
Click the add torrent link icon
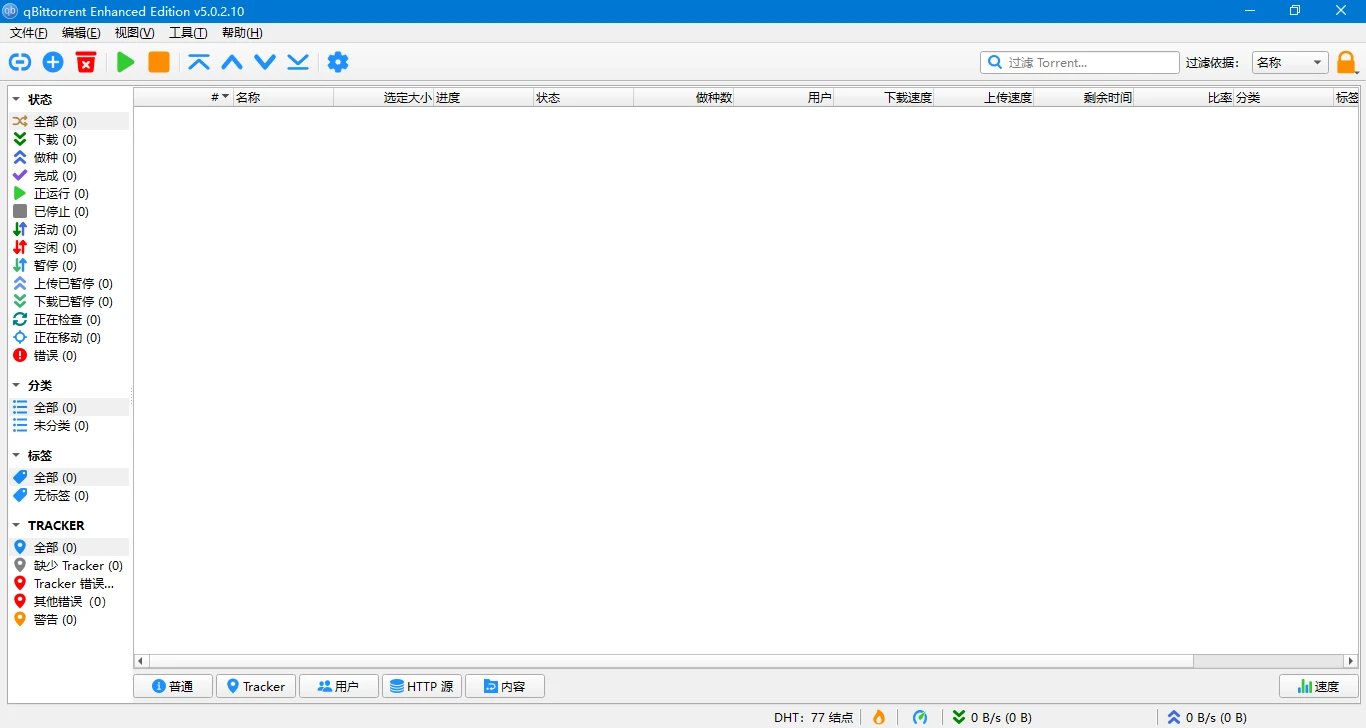pyautogui.click(x=20, y=62)
